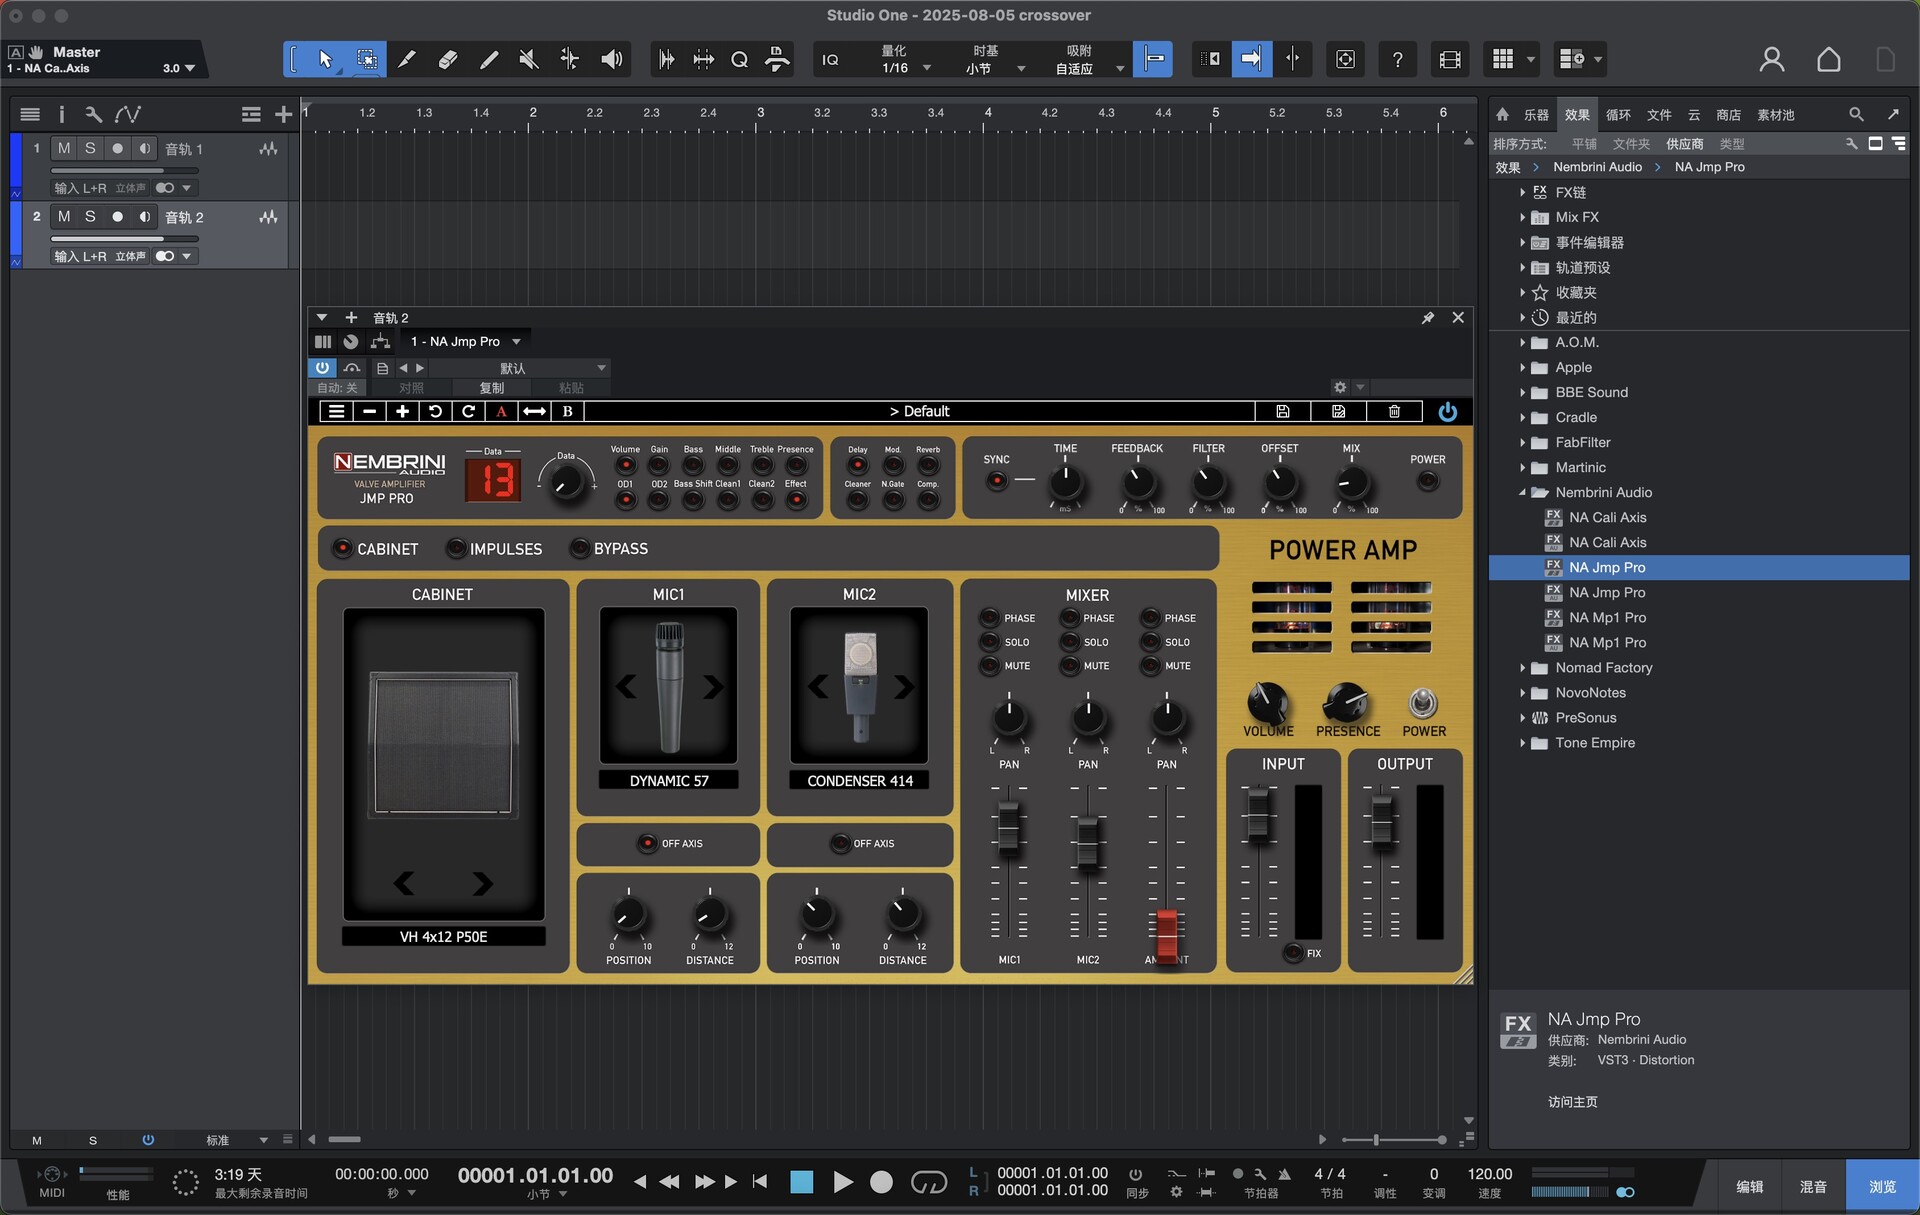
Task: Switch to the 文件 browser tab
Action: pos(1658,114)
